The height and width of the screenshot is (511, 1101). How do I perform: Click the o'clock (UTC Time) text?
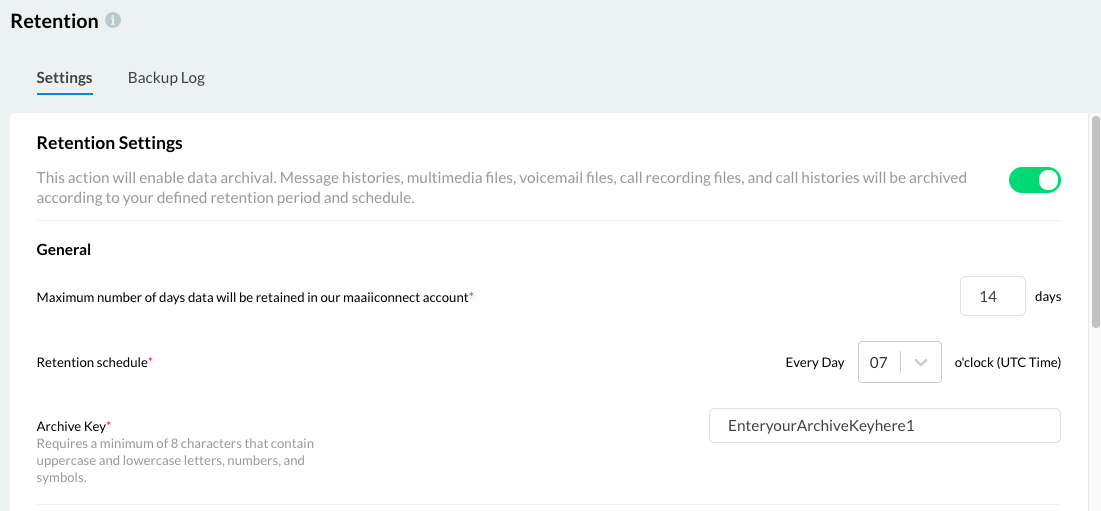click(x=1007, y=363)
